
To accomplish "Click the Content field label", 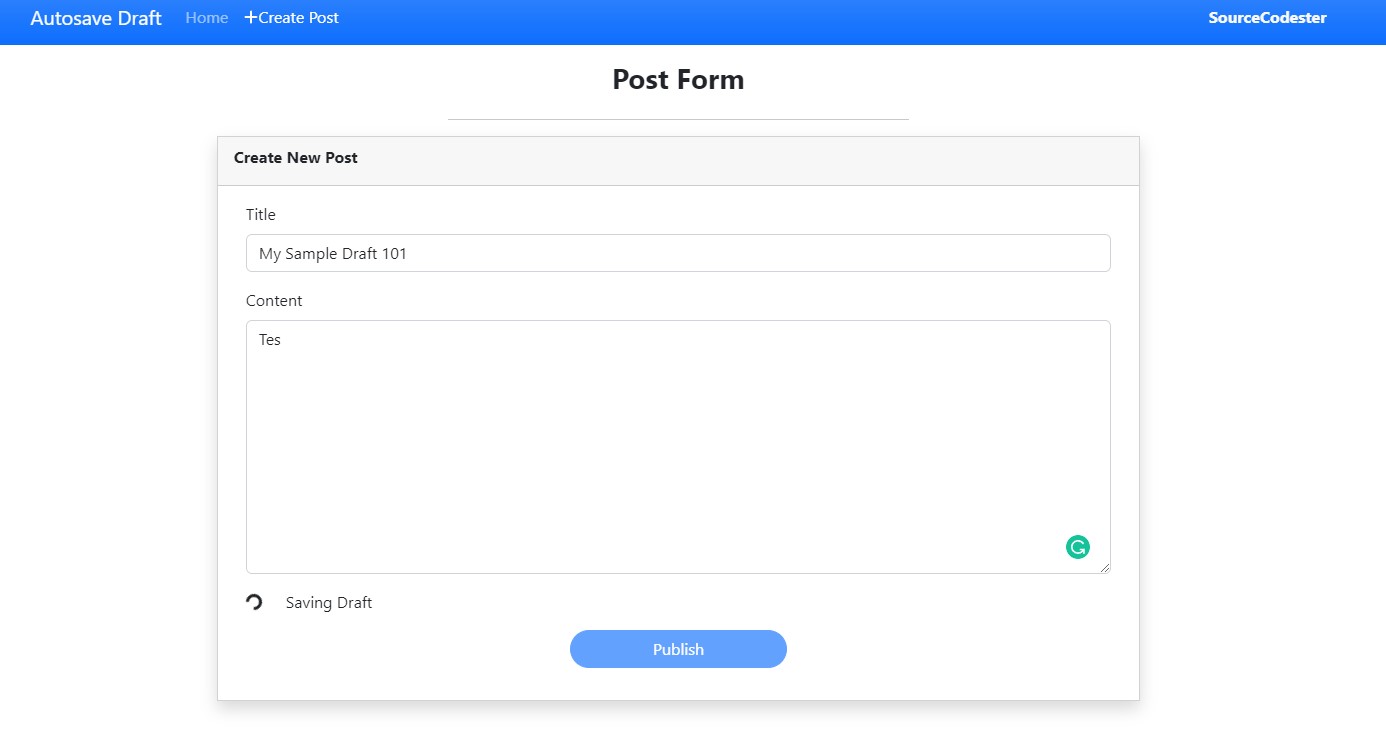I will pyautogui.click(x=274, y=301).
